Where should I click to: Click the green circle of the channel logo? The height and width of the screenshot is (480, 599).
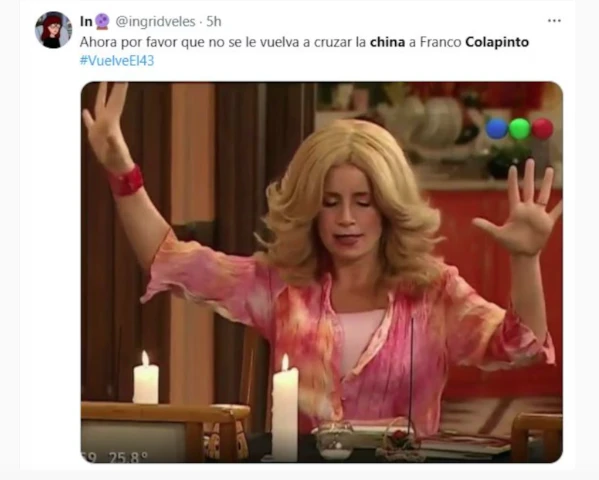[520, 129]
